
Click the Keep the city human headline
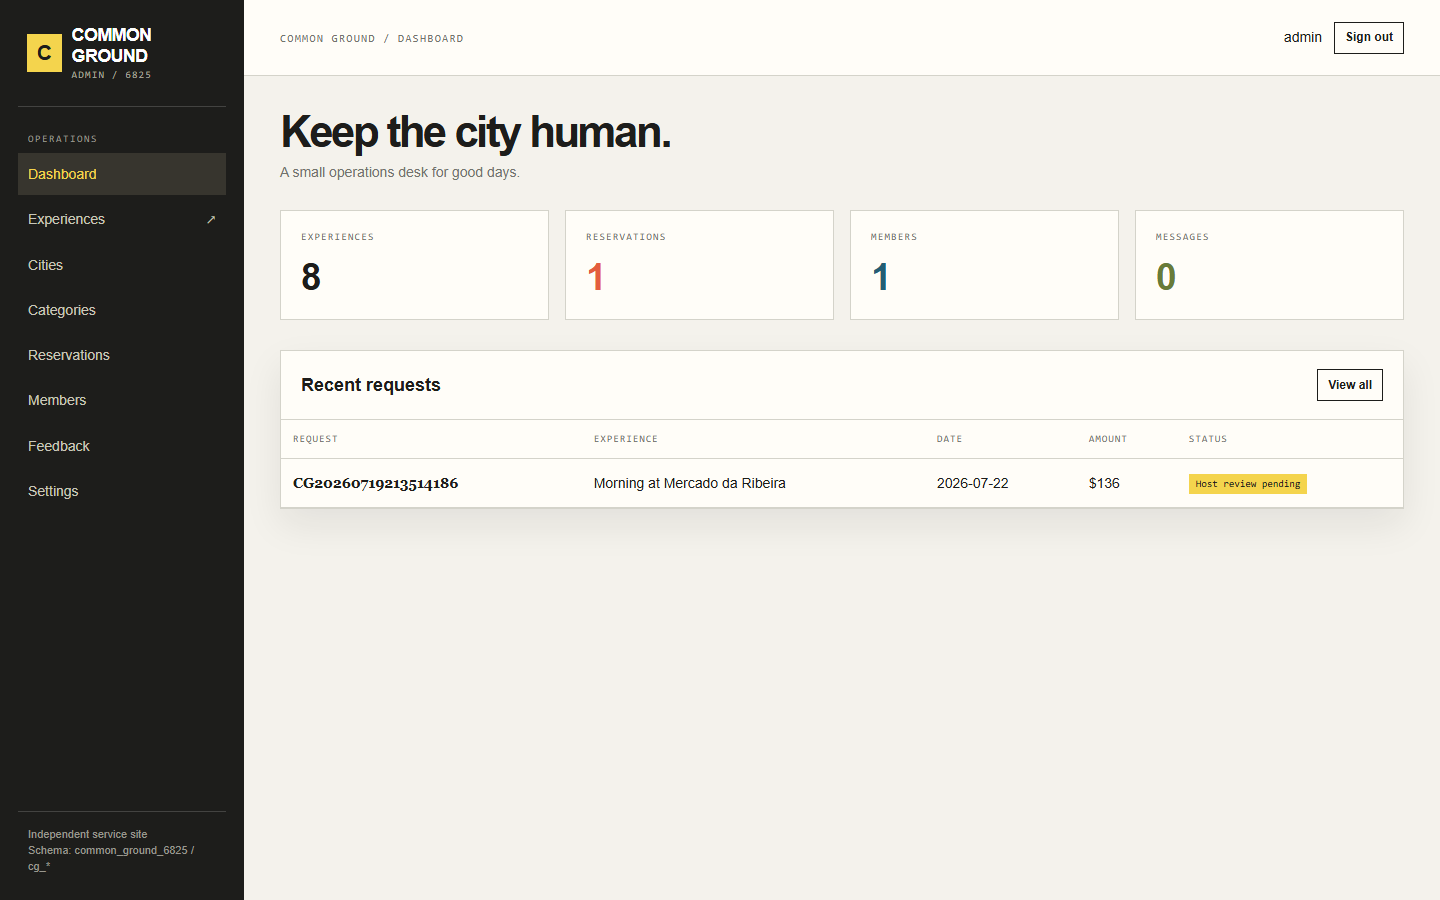click(476, 132)
